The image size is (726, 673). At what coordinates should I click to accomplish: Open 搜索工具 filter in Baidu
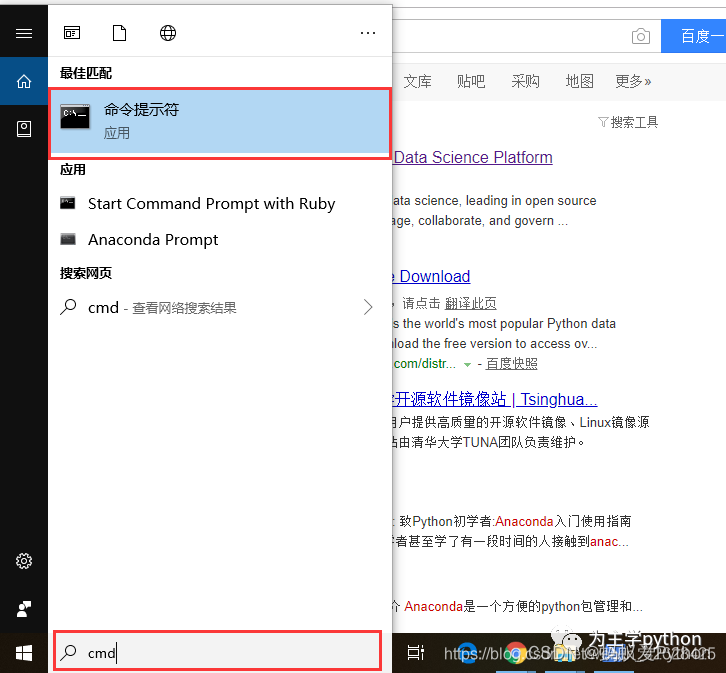click(x=628, y=122)
